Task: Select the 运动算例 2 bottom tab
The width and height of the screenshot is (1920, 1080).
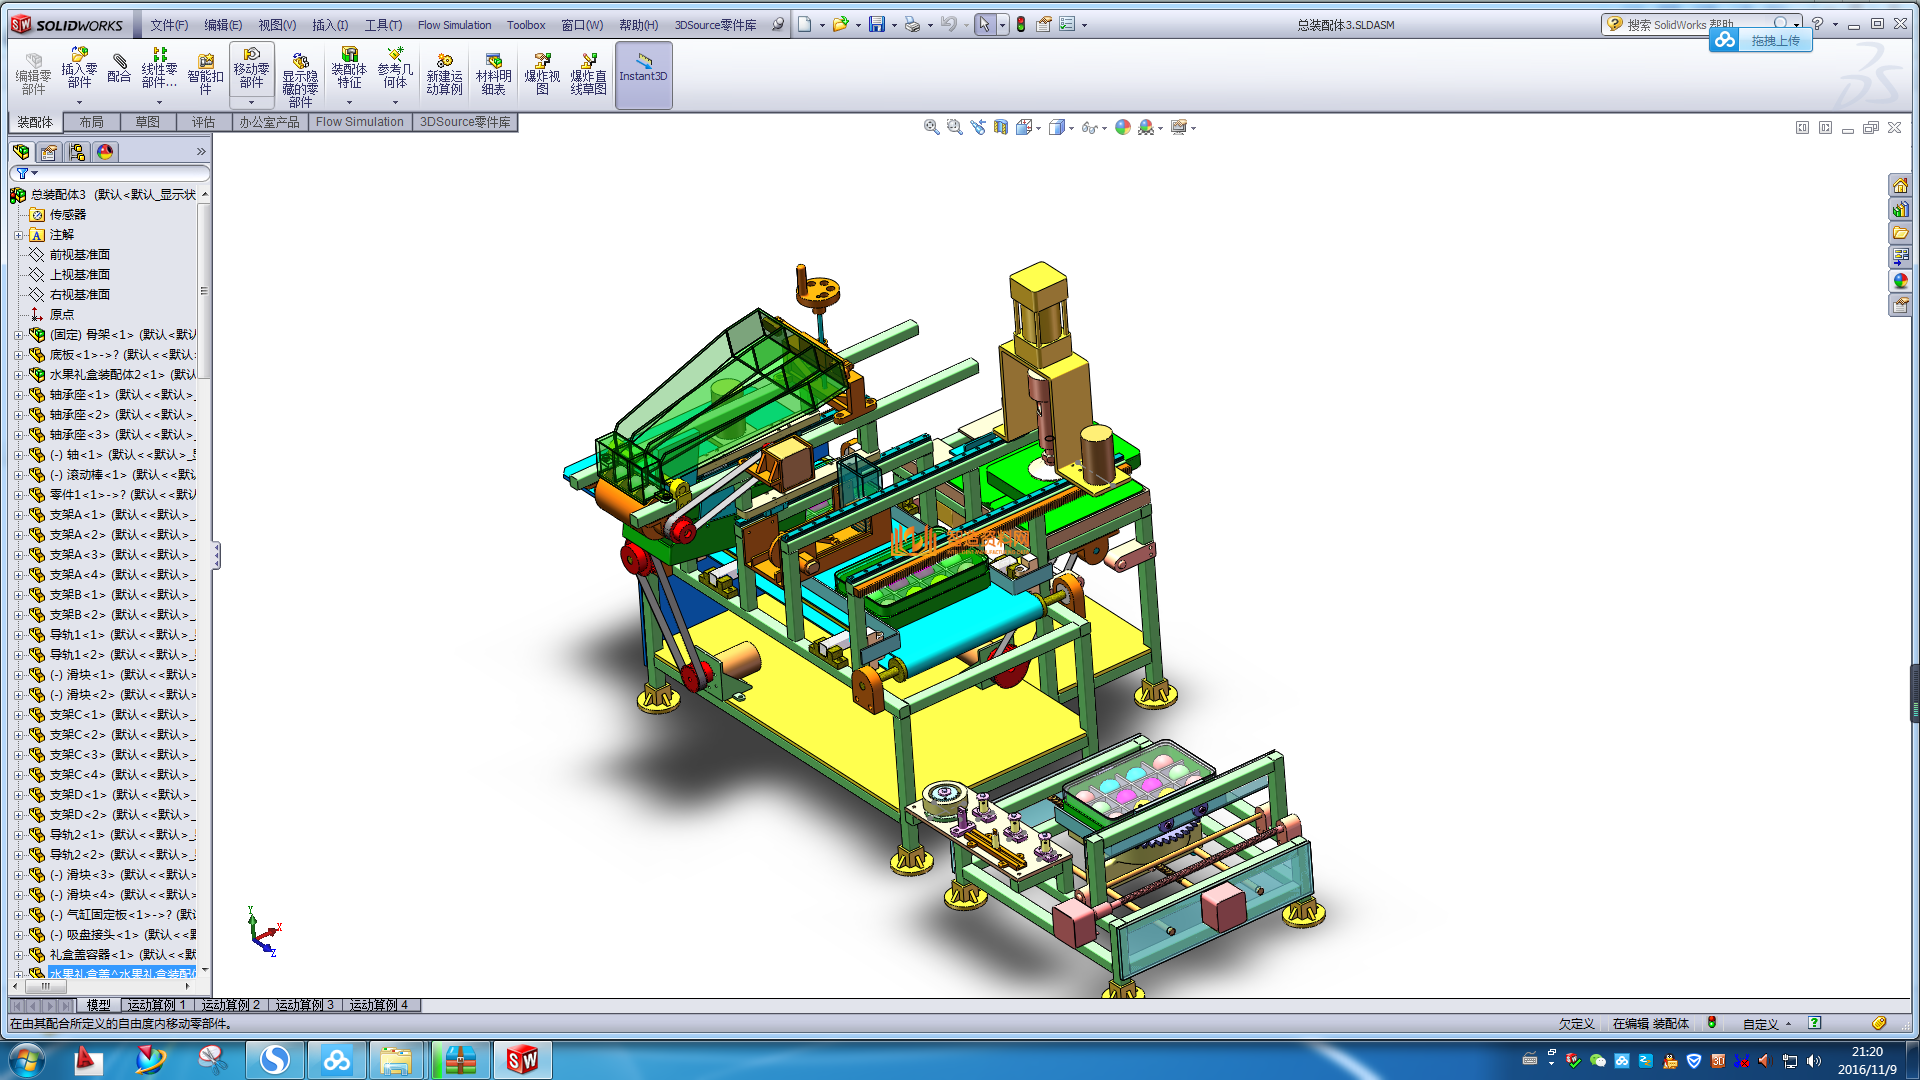Action: (x=230, y=1005)
